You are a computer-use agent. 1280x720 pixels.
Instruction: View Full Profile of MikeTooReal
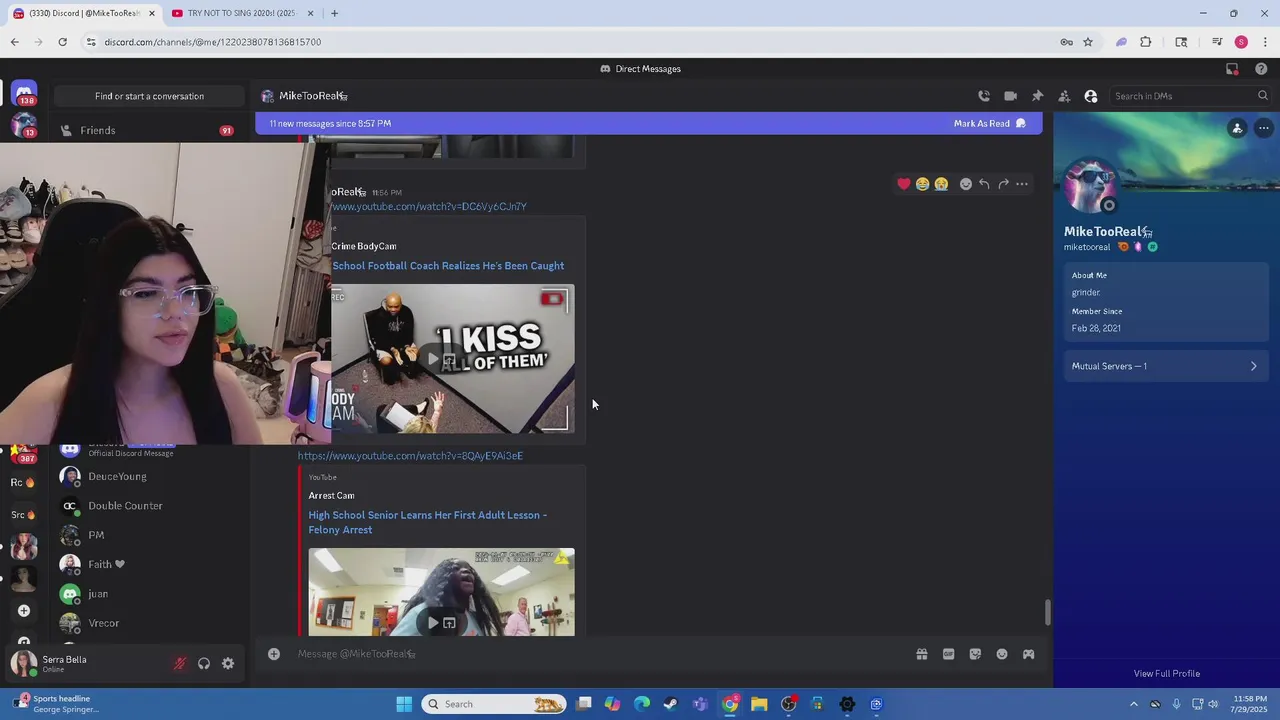coord(1167,674)
